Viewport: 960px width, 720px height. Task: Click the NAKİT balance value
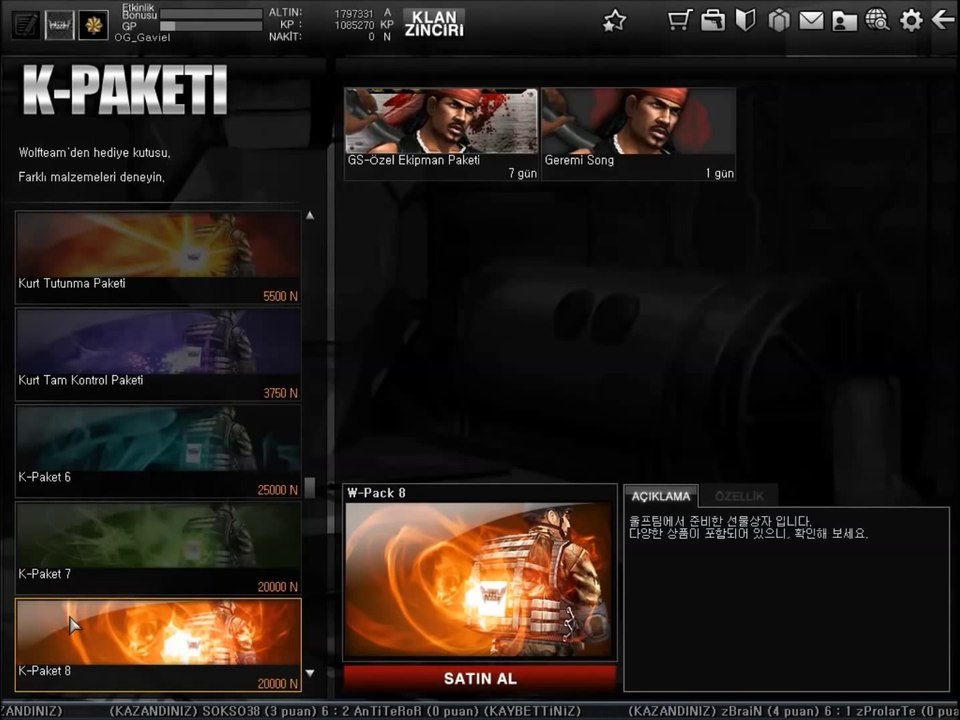click(371, 37)
